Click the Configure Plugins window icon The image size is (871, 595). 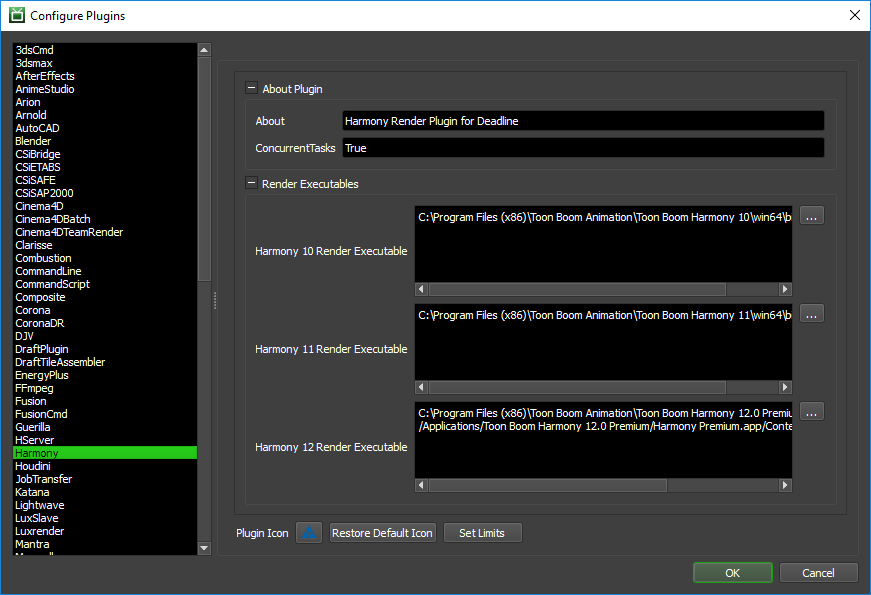tap(17, 15)
